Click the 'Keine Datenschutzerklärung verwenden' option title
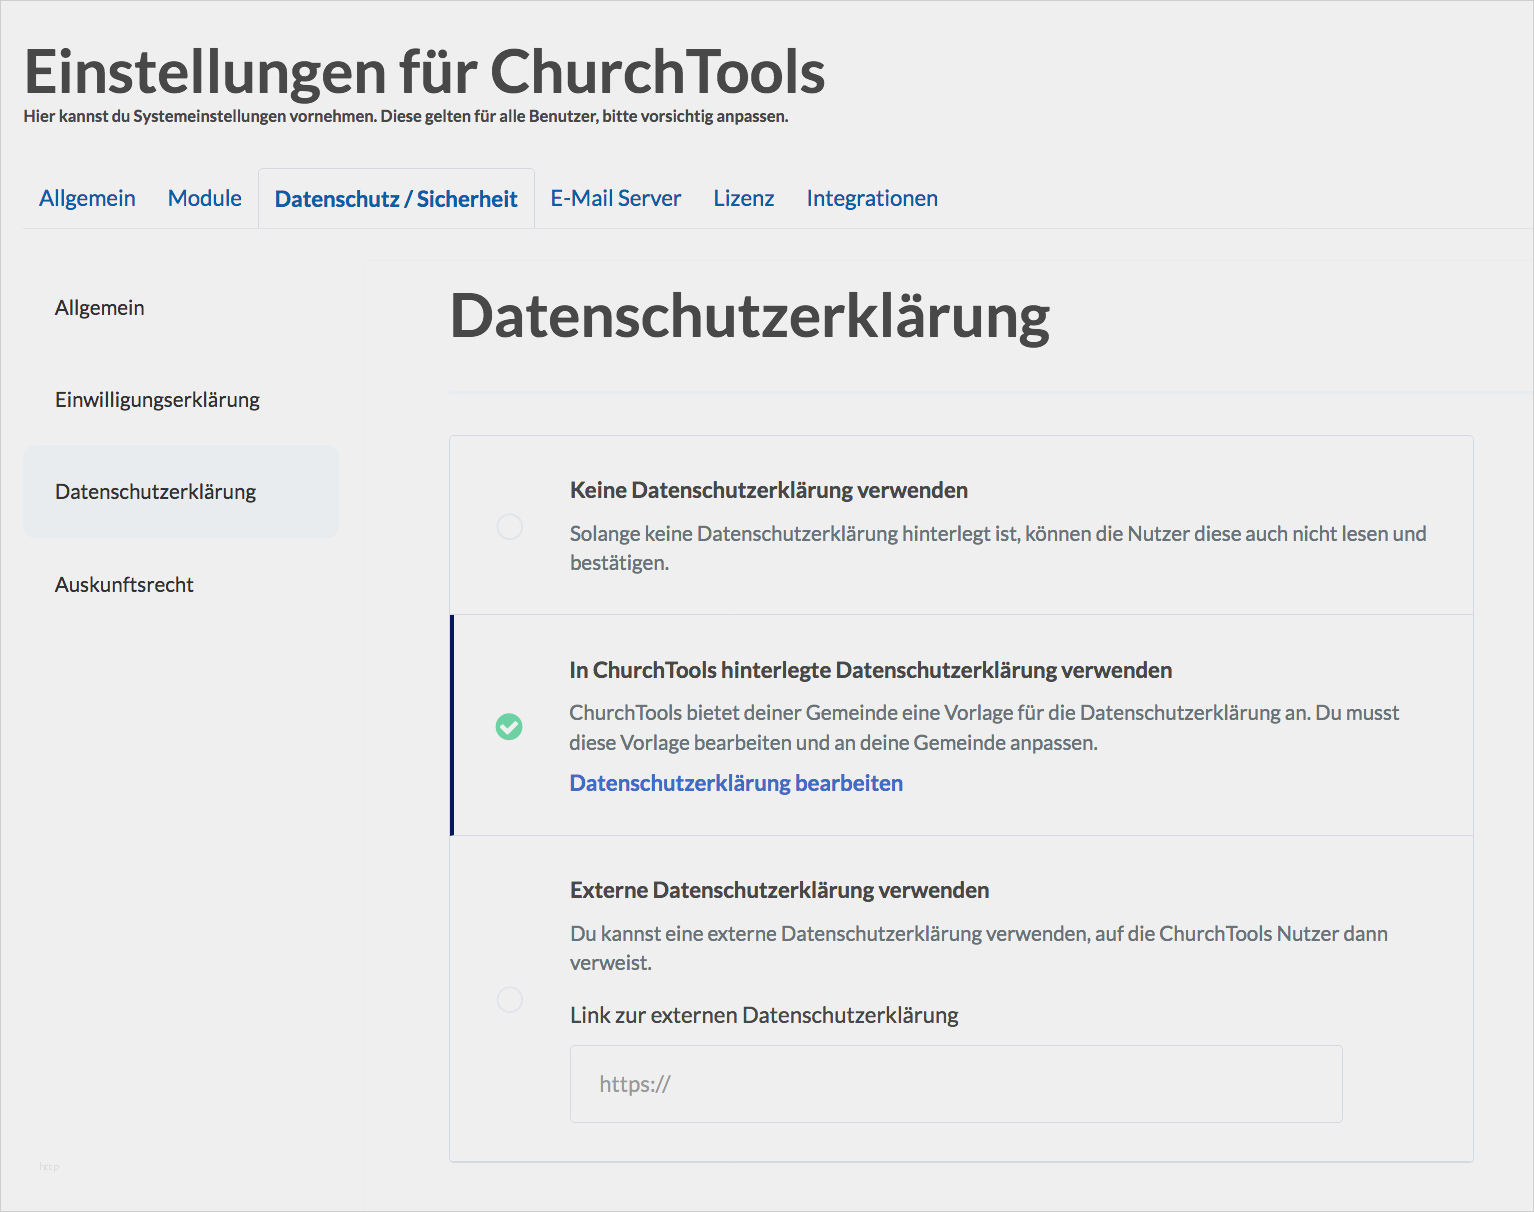Viewport: 1534px width, 1212px height. 768,490
